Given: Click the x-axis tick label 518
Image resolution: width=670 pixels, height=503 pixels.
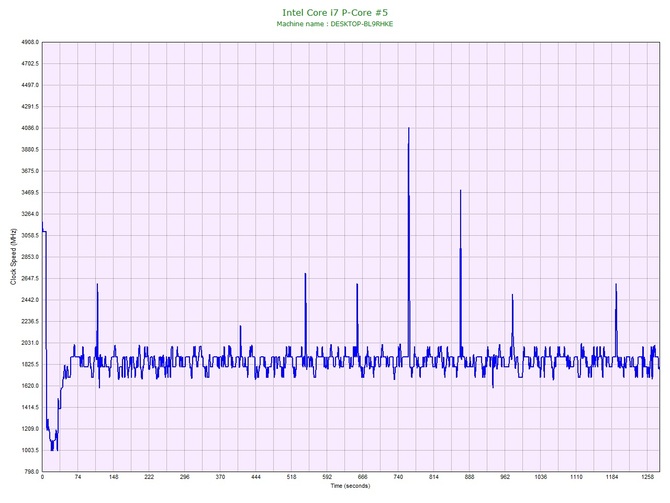Looking at the screenshot, I should 291,477.
